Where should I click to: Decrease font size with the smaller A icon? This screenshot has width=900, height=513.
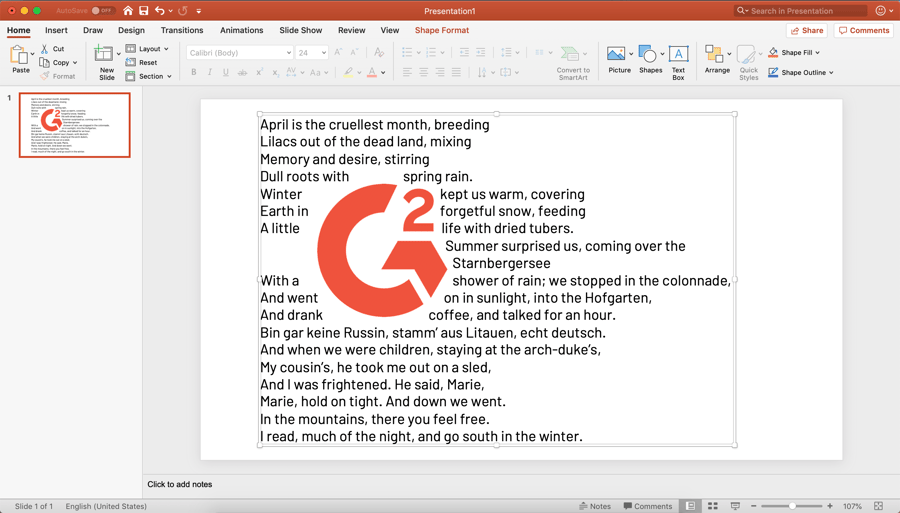[354, 52]
